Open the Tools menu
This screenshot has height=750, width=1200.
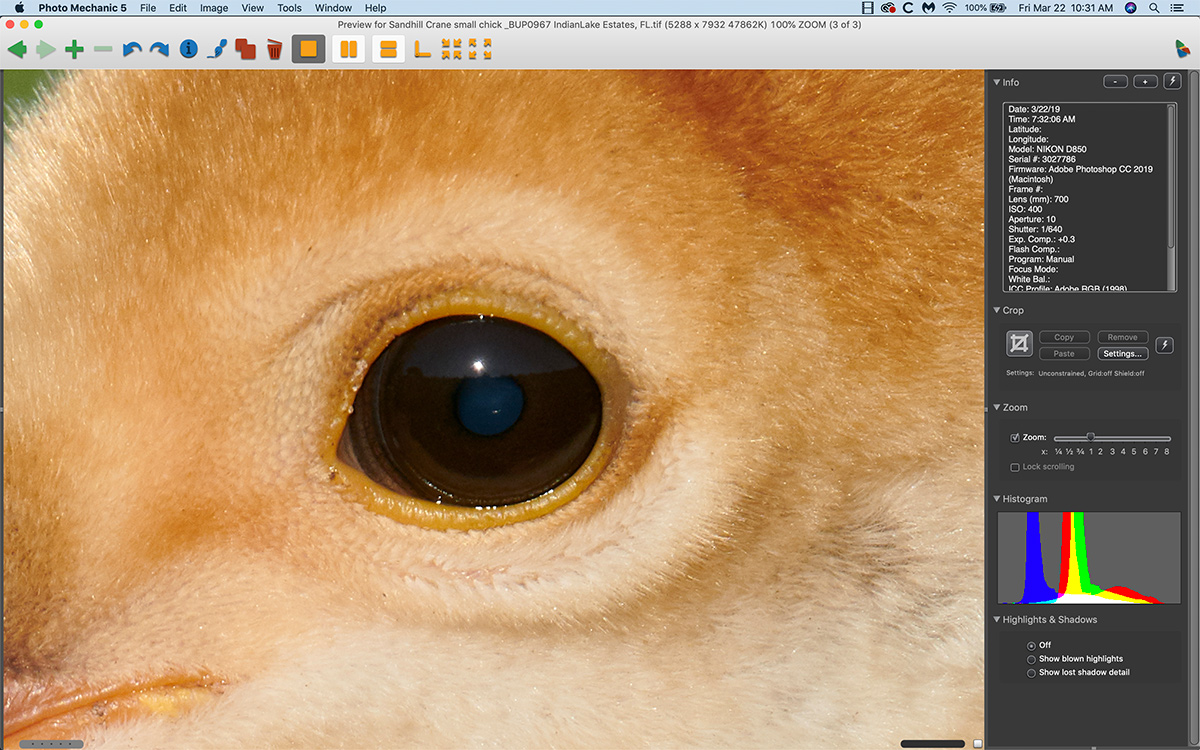pyautogui.click(x=290, y=8)
